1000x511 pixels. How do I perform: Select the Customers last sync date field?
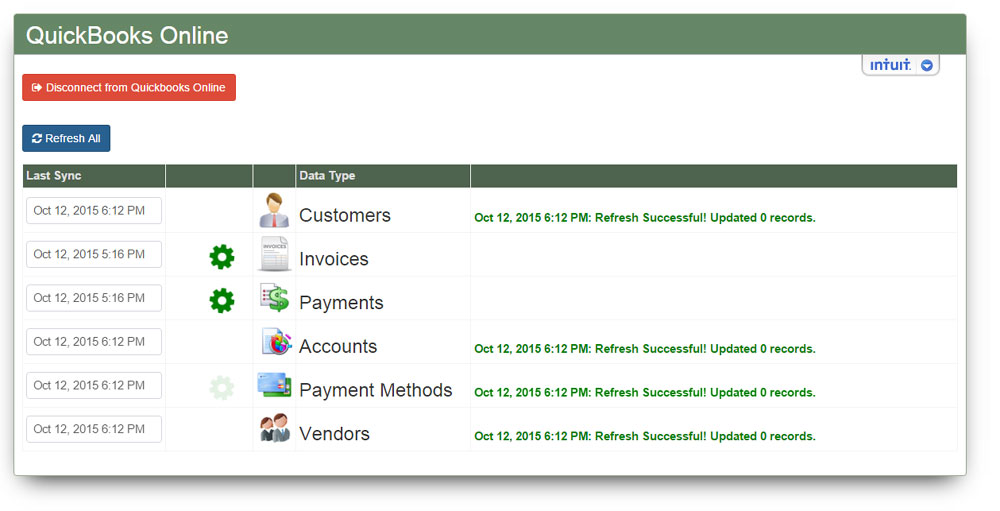[94, 211]
